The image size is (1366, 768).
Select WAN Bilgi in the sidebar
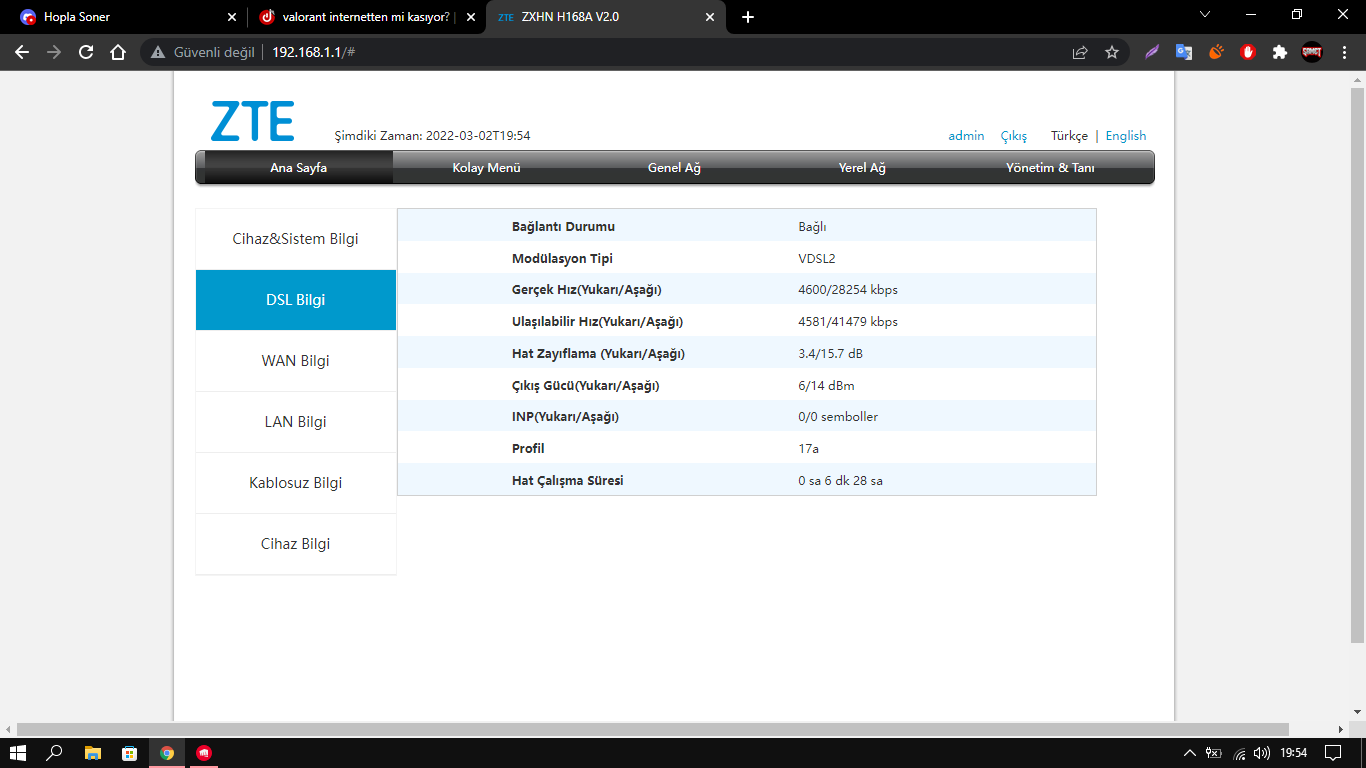296,361
